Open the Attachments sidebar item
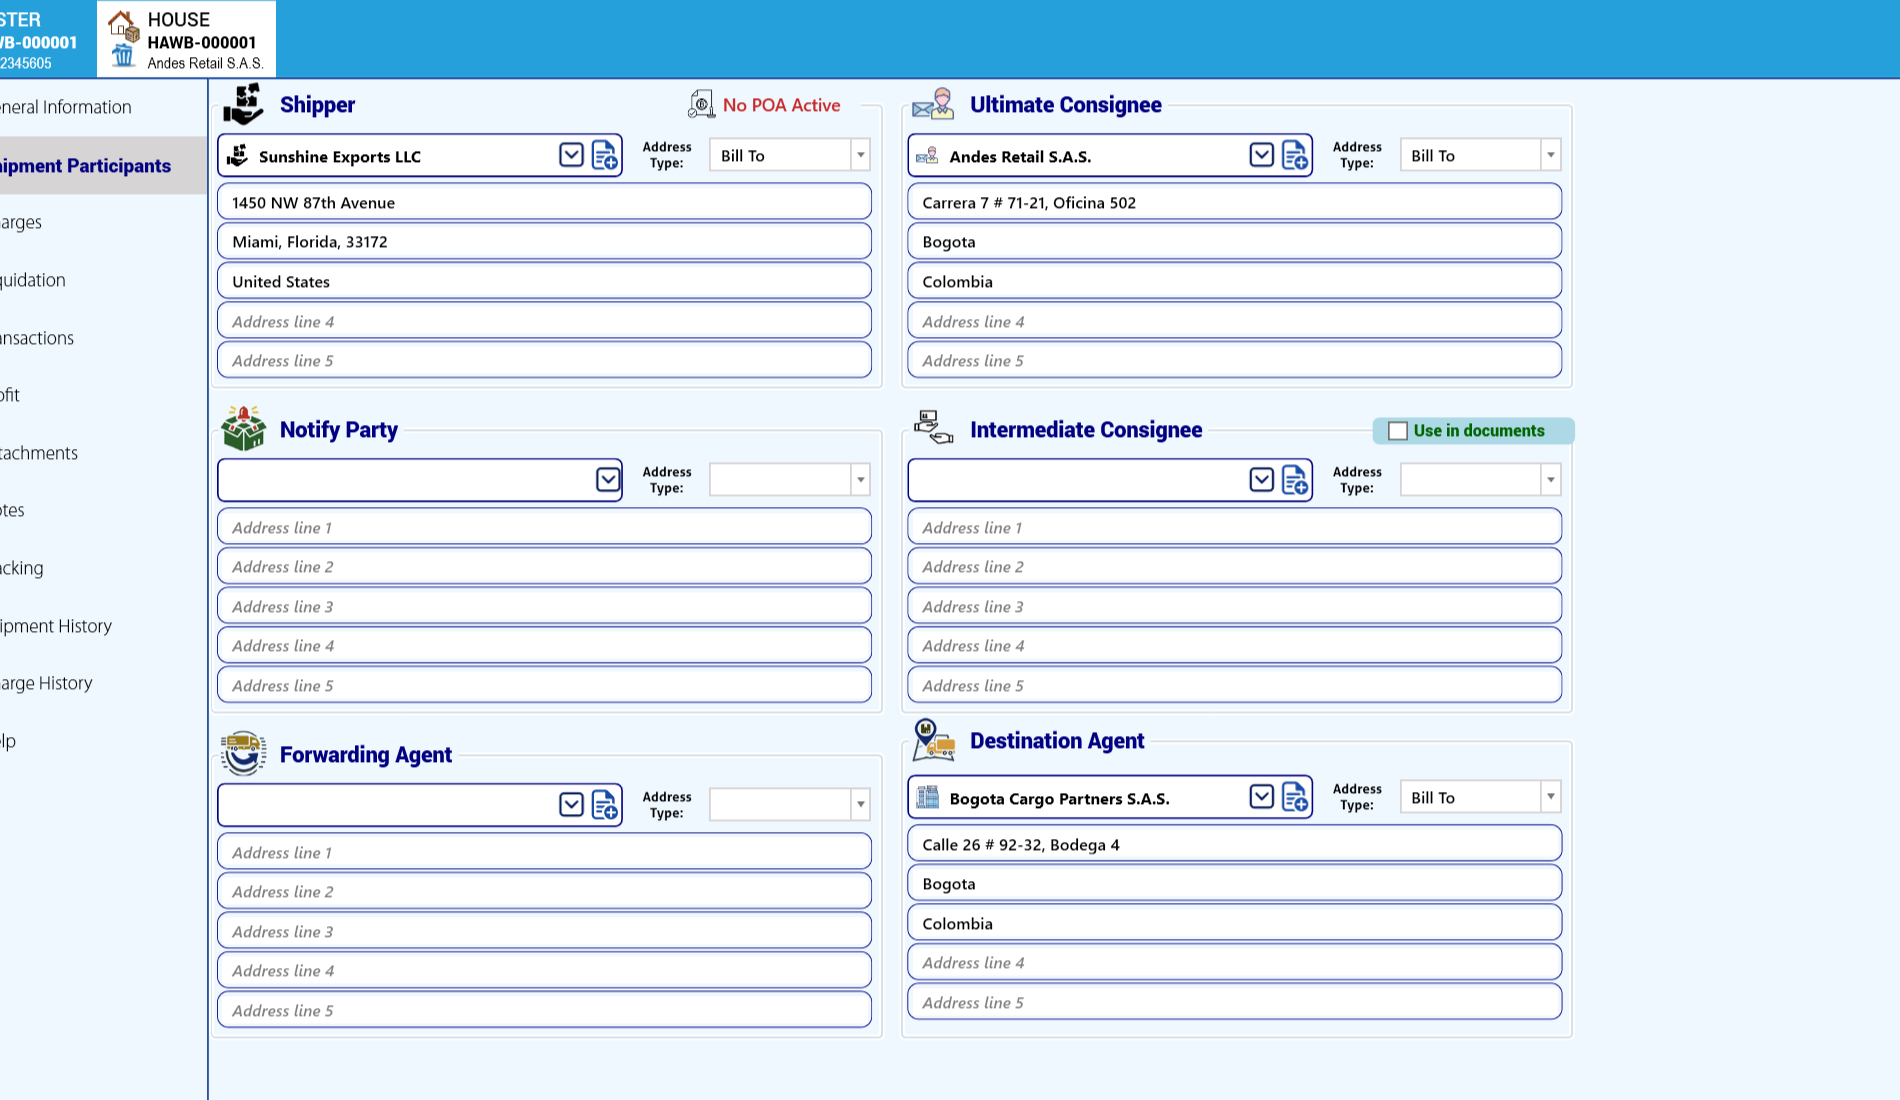This screenshot has width=1900, height=1100. point(103,453)
